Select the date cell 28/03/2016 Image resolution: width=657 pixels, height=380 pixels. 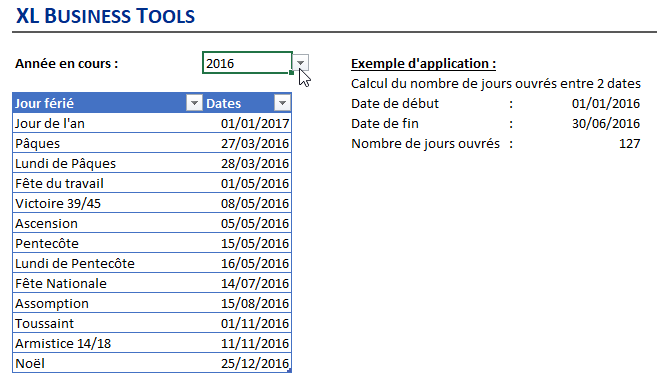click(x=247, y=163)
